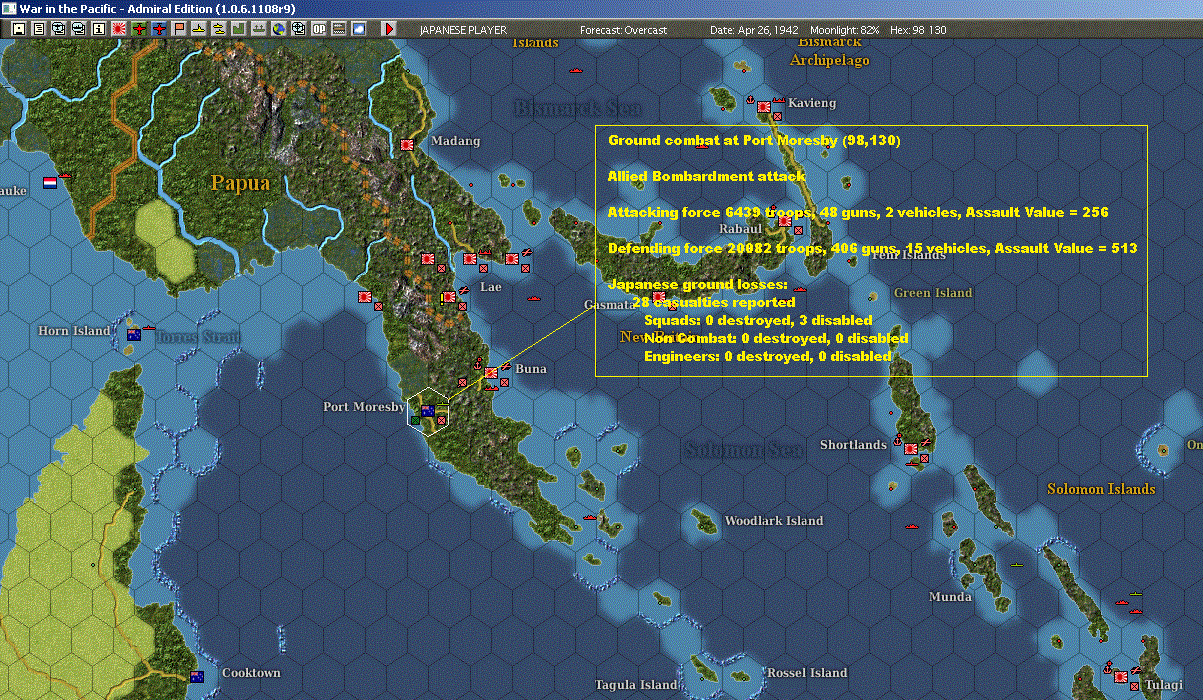Click the save game disk icon
This screenshot has height=700, width=1203.
click(18, 29)
